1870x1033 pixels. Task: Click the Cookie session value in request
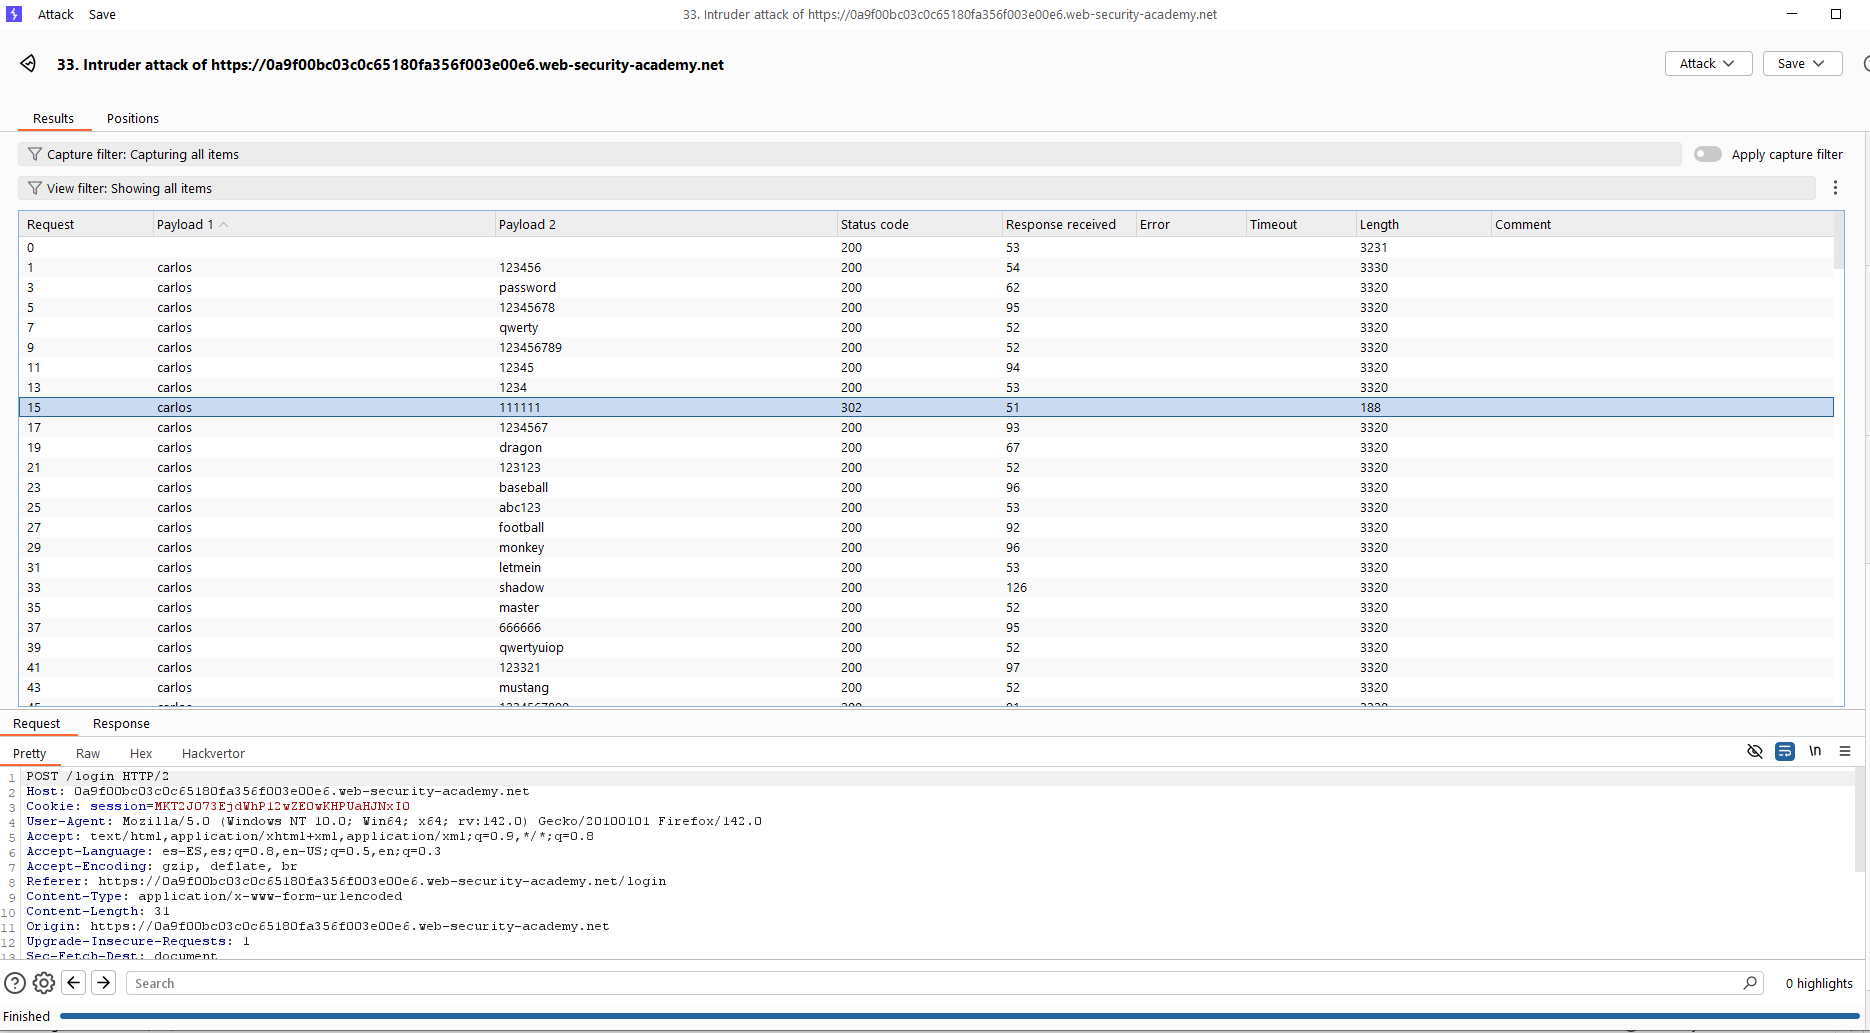click(x=282, y=806)
